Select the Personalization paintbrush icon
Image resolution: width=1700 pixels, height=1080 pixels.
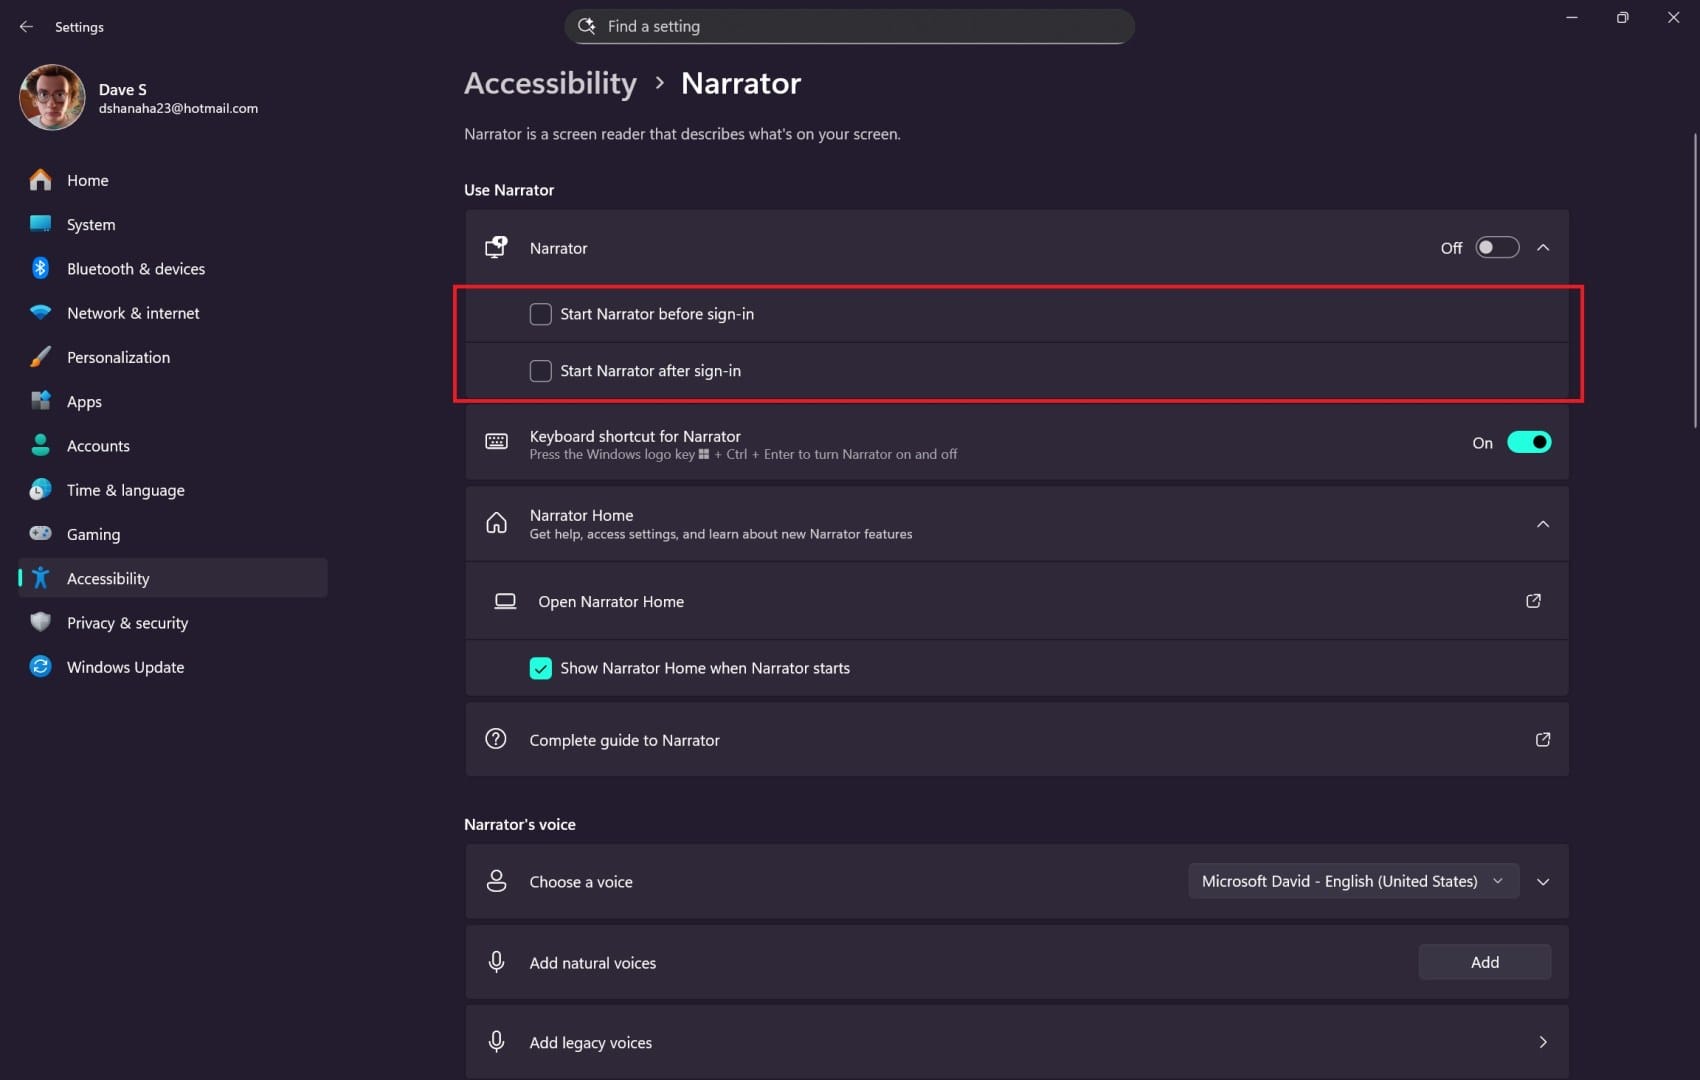[x=40, y=356]
